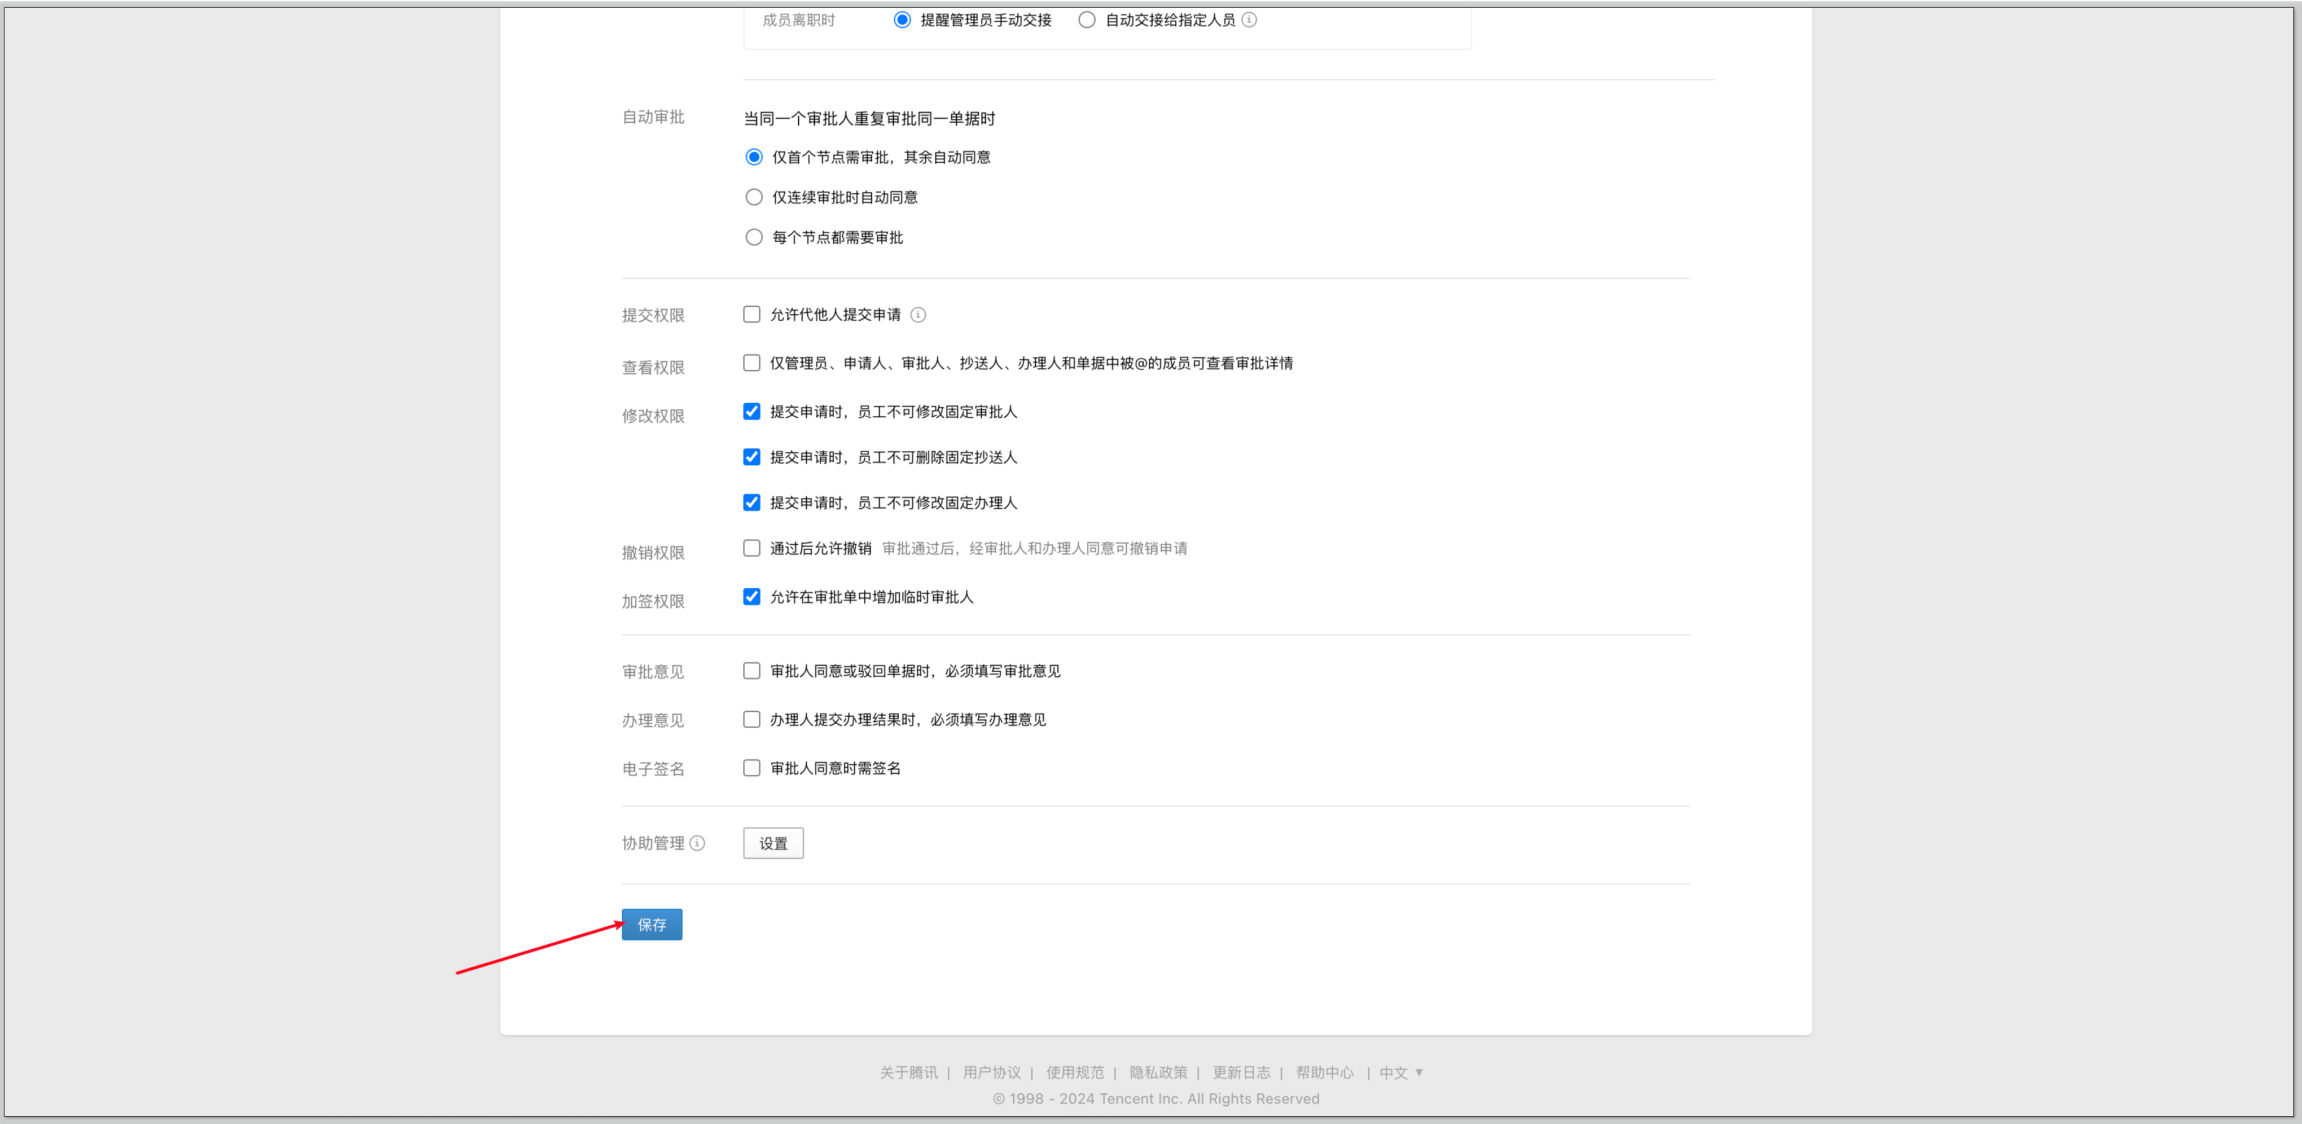Open 隐私政策 footer link
The height and width of the screenshot is (1124, 2302).
pos(1158,1072)
